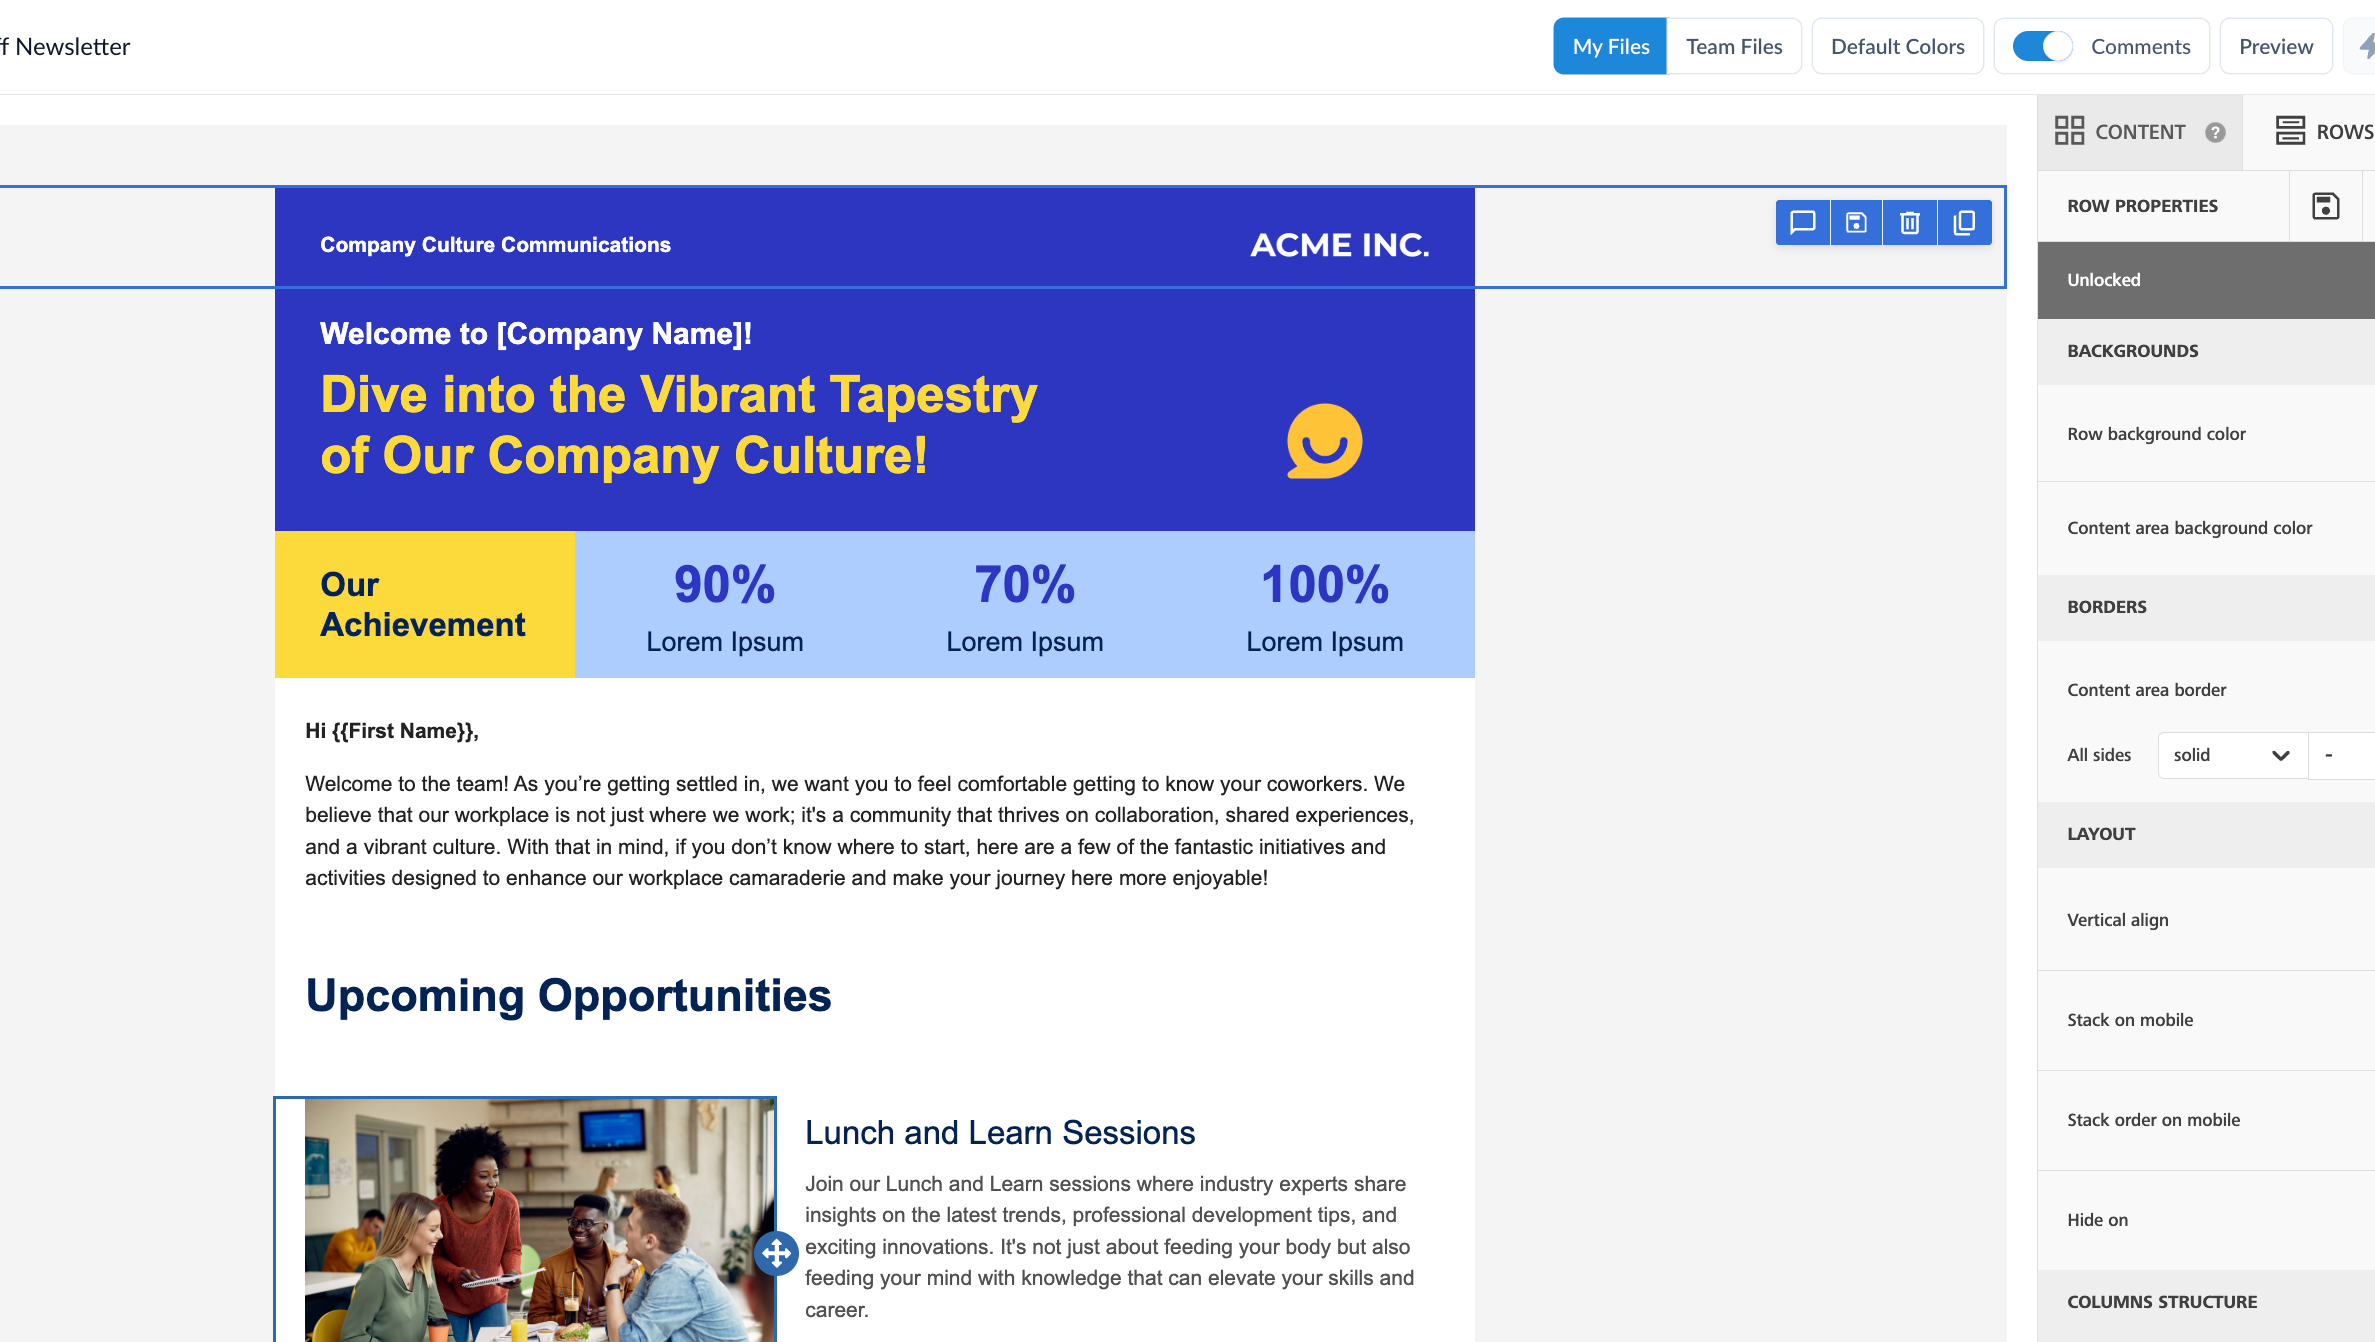Click the Default Colors button

click(1897, 46)
